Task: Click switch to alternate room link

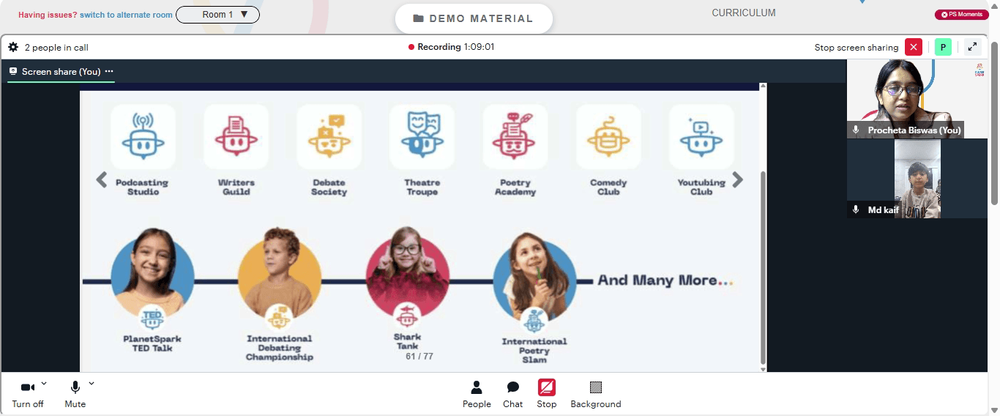Action: click(126, 15)
